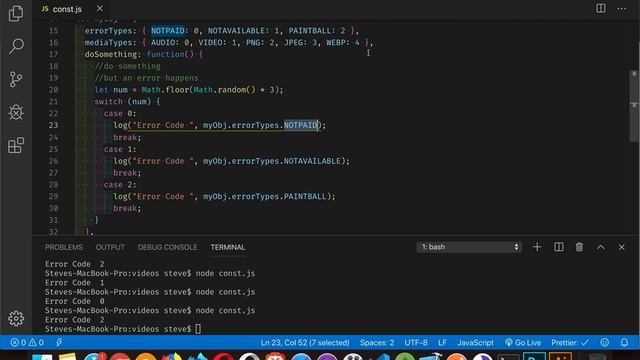Close the const.js editor tab

tap(100, 9)
